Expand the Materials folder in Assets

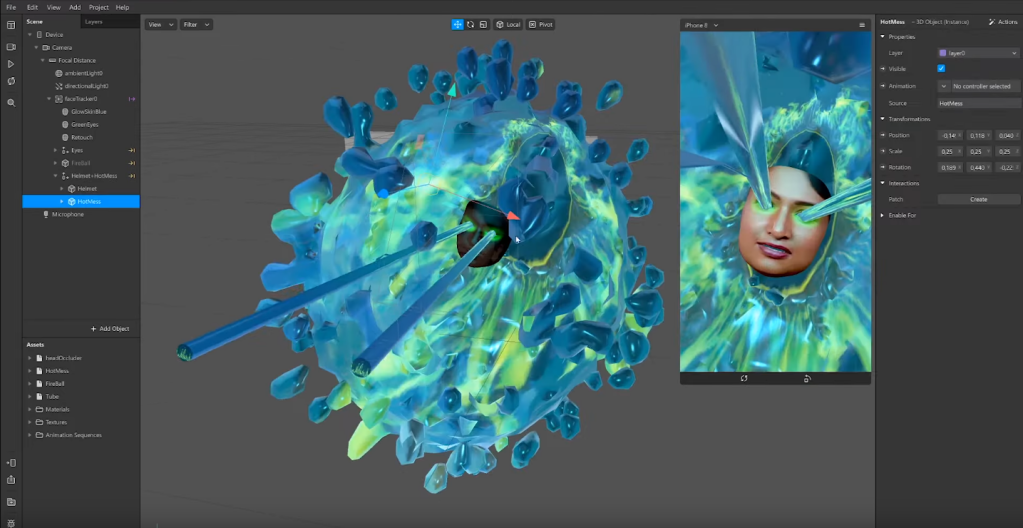pos(29,409)
